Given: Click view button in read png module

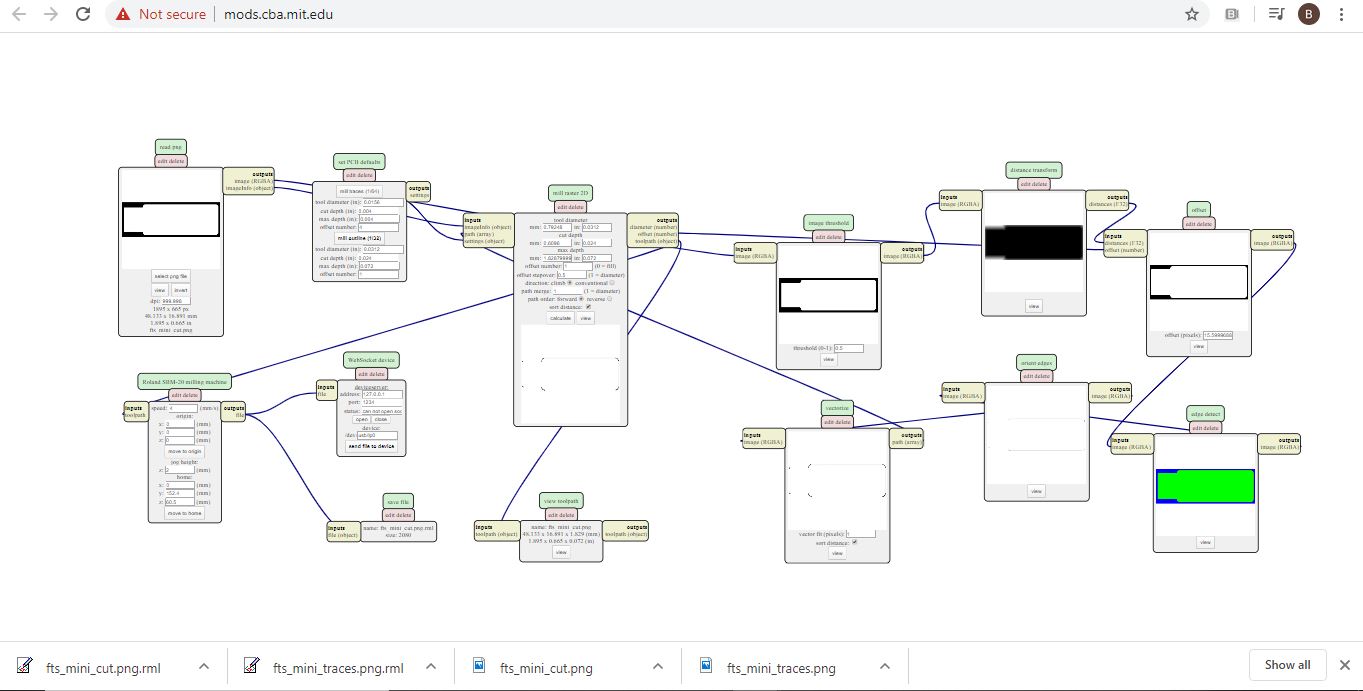Looking at the screenshot, I should [160, 290].
